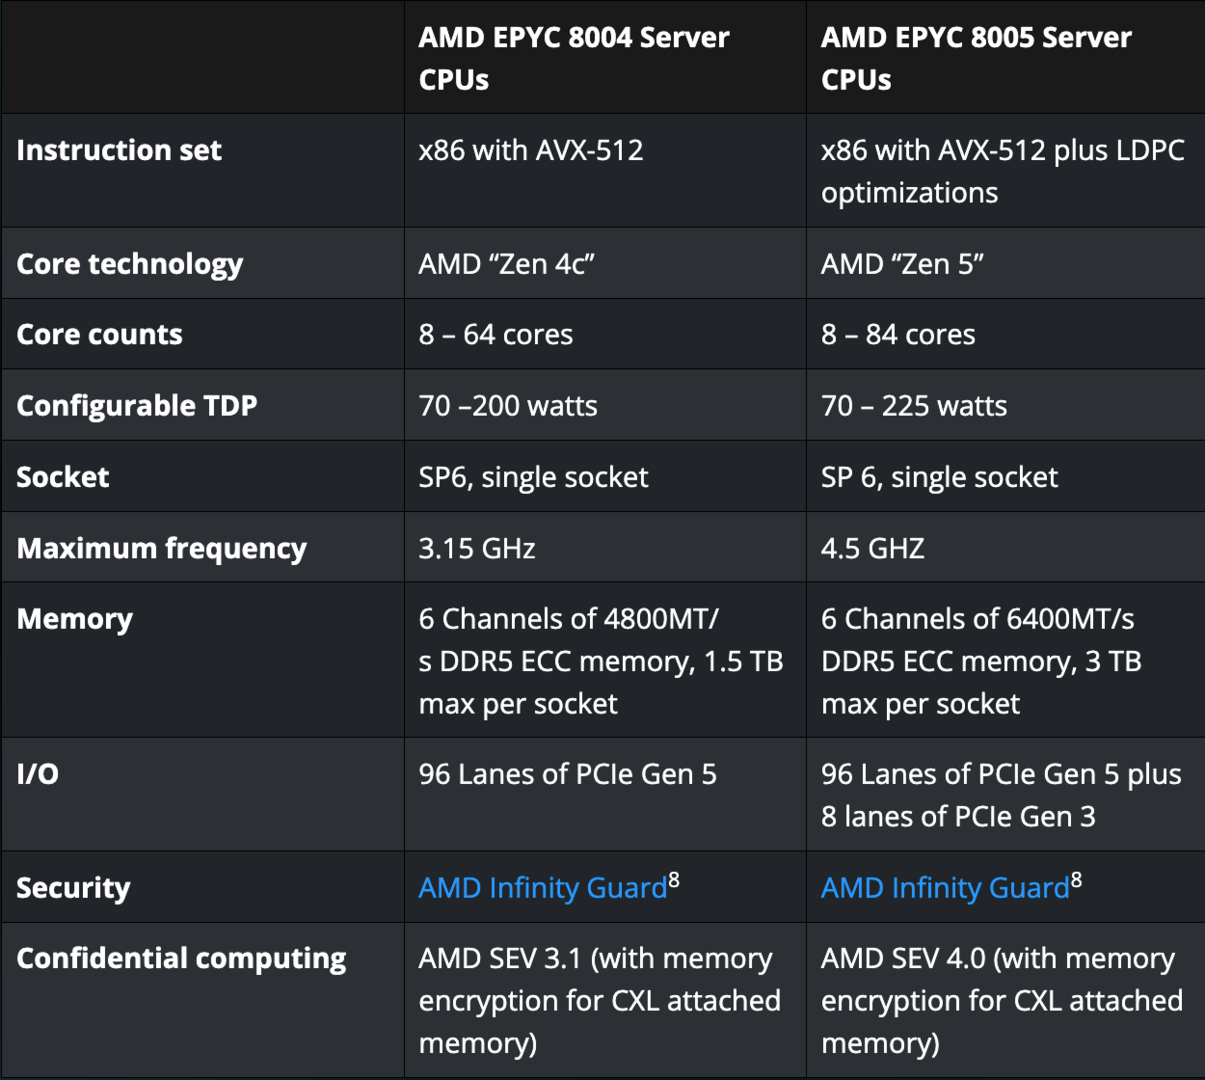This screenshot has height=1080, width=1205.
Task: Click the 'I/O' row label
Action: point(38,774)
